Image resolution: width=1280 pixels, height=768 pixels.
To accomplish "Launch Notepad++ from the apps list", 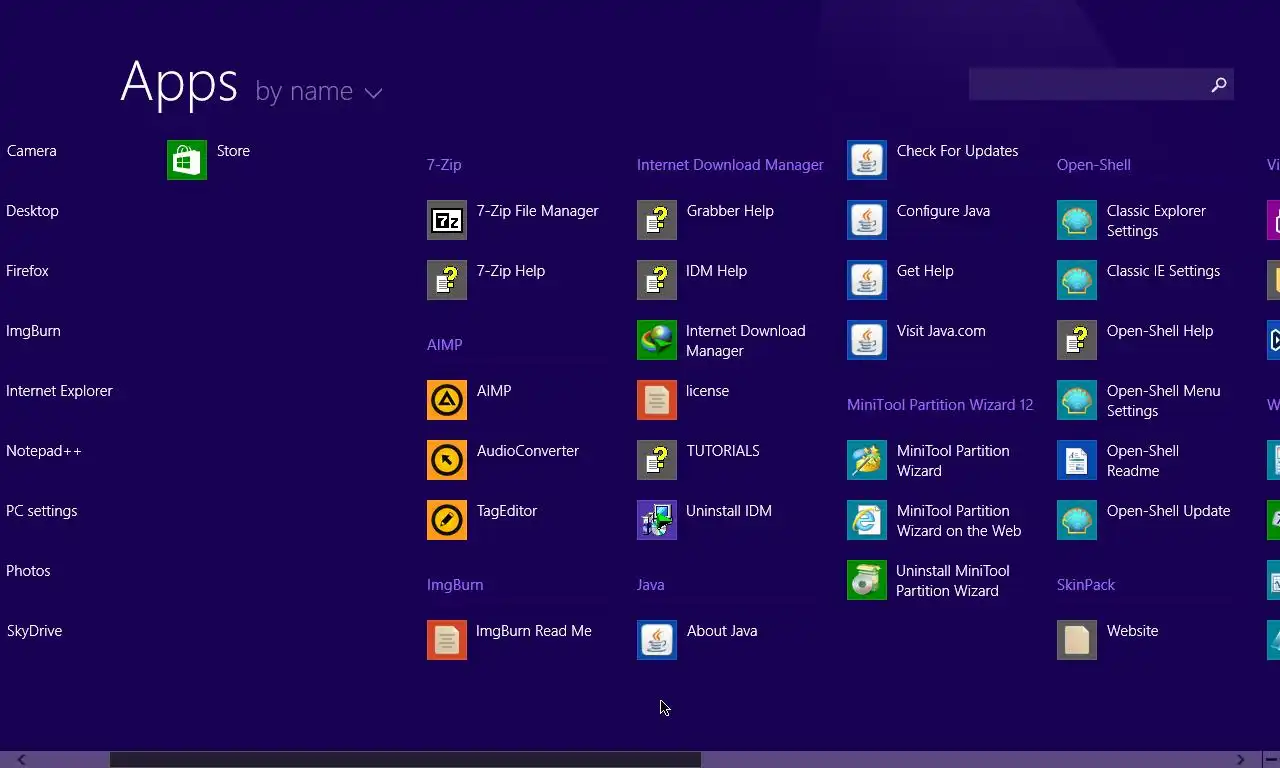I will click(44, 451).
